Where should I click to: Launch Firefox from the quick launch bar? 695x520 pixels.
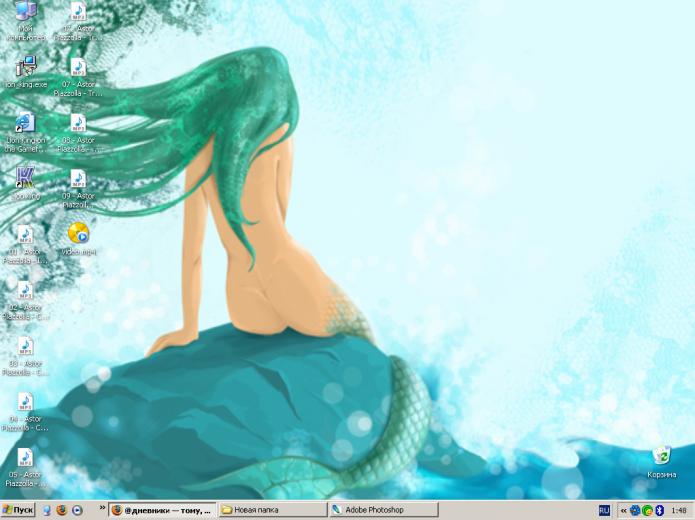coord(62,510)
